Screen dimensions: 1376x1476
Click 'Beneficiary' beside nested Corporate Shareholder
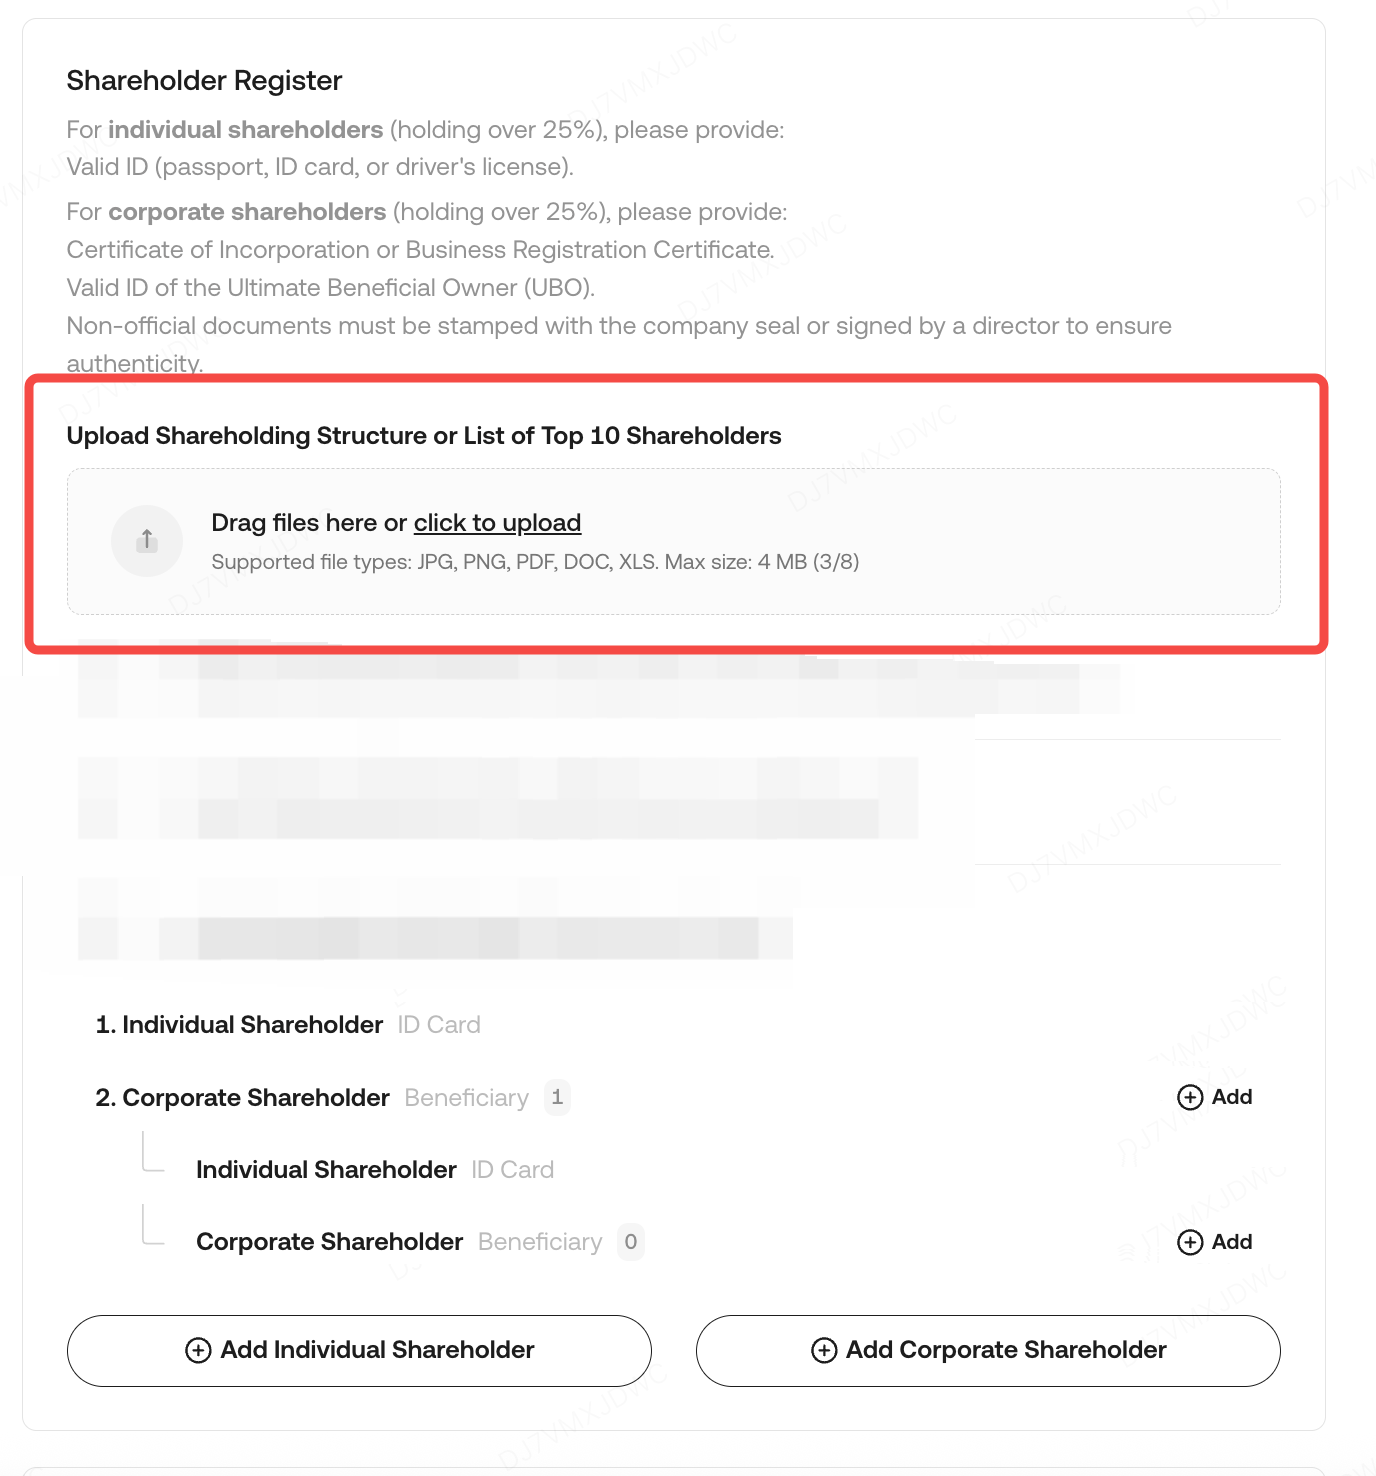[540, 1242]
